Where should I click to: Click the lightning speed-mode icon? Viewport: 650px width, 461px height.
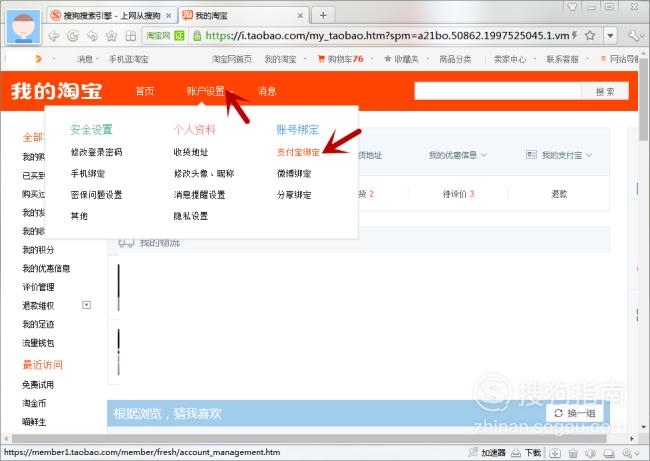point(575,36)
